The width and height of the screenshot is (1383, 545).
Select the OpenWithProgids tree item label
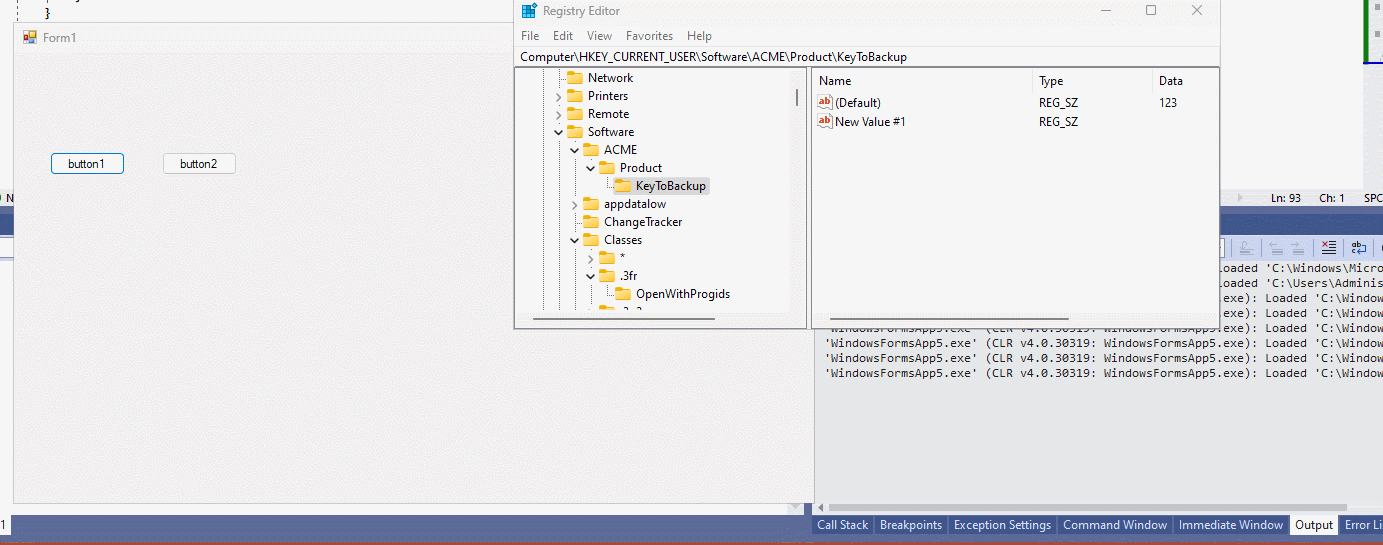coord(683,294)
